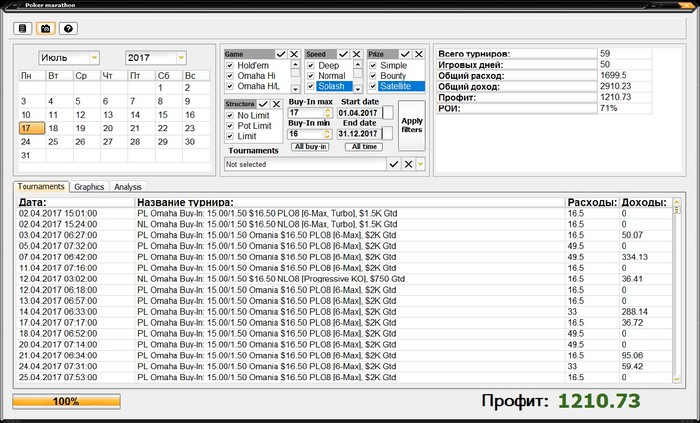Toggle the Simple prize checkbox
The image size is (700, 423).
(373, 66)
